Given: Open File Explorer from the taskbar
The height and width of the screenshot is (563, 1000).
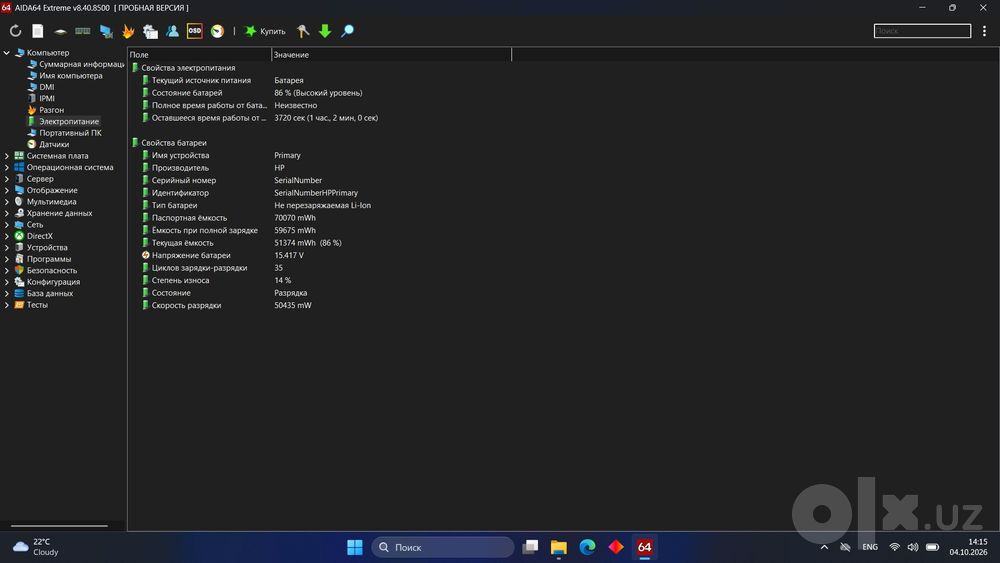Looking at the screenshot, I should [559, 547].
